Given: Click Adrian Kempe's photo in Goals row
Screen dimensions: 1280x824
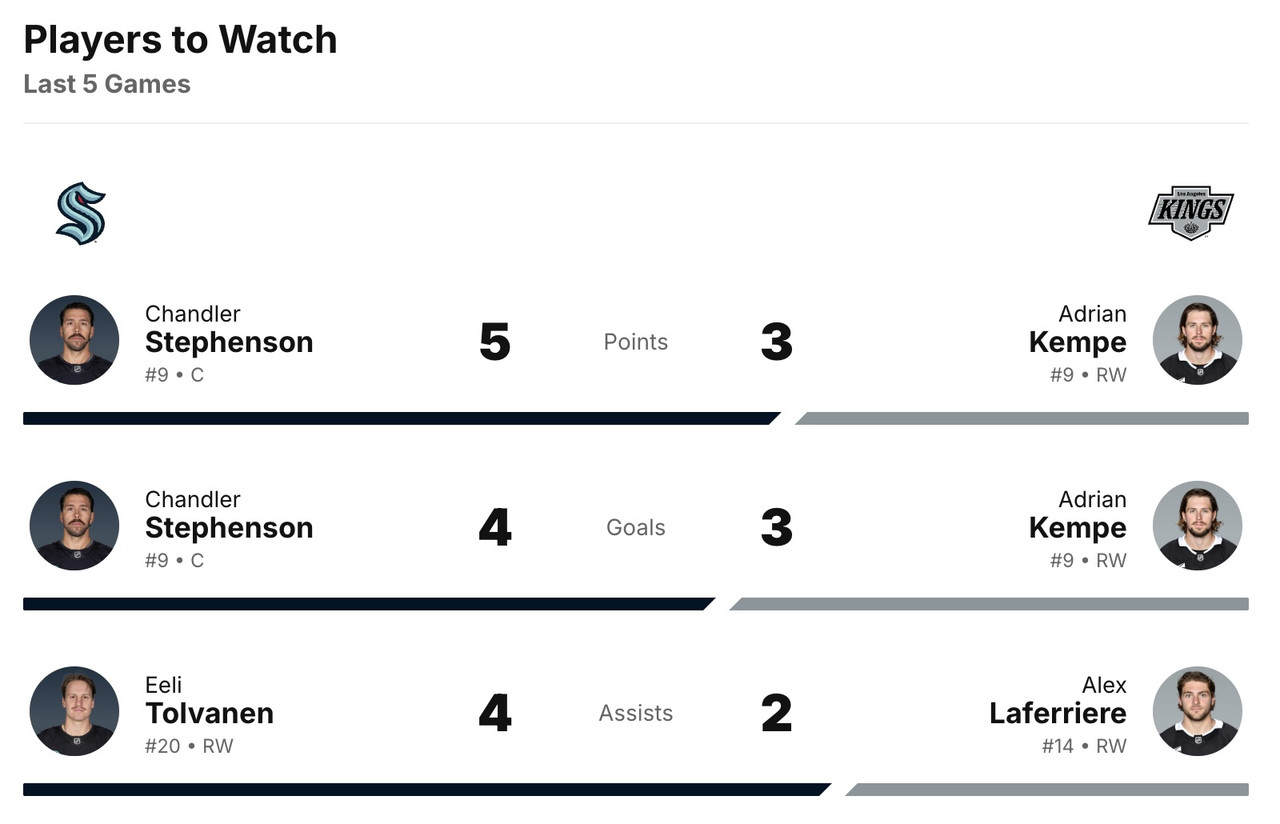Looking at the screenshot, I should (x=1197, y=526).
